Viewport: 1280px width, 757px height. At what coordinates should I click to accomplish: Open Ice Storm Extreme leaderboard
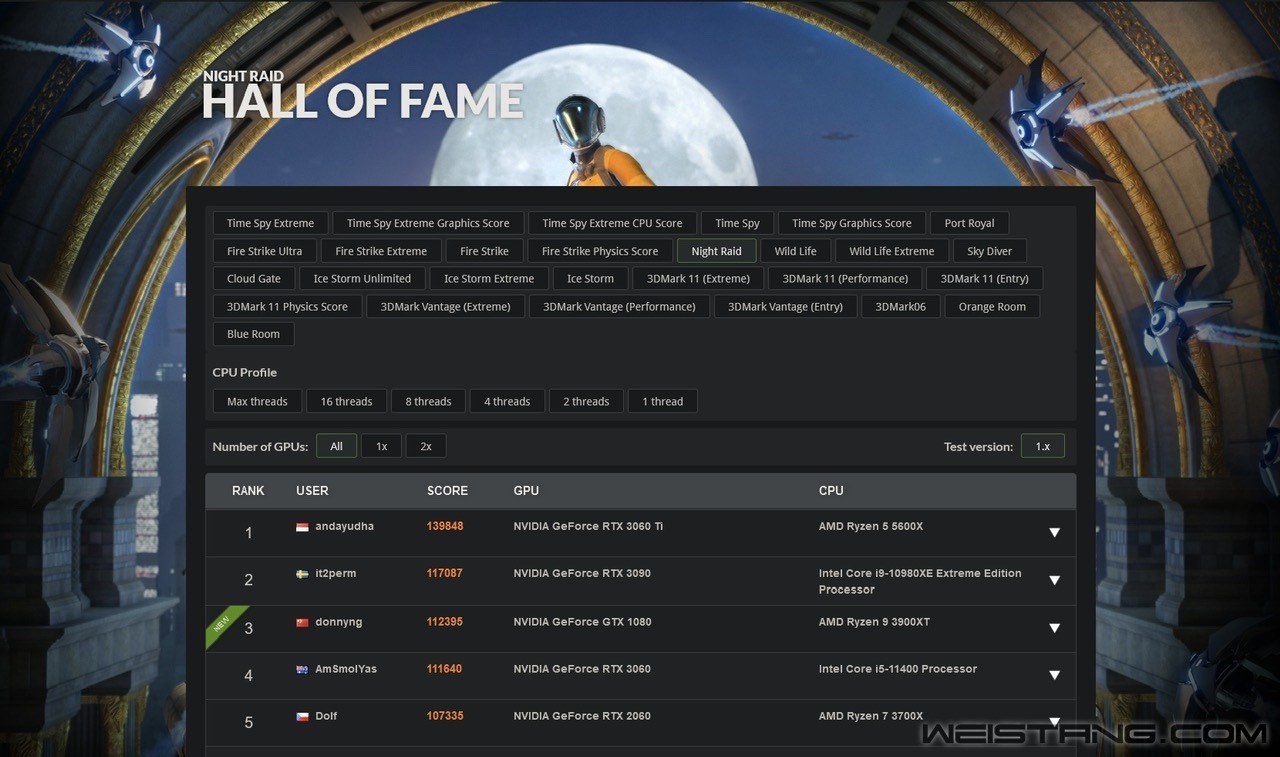point(489,278)
